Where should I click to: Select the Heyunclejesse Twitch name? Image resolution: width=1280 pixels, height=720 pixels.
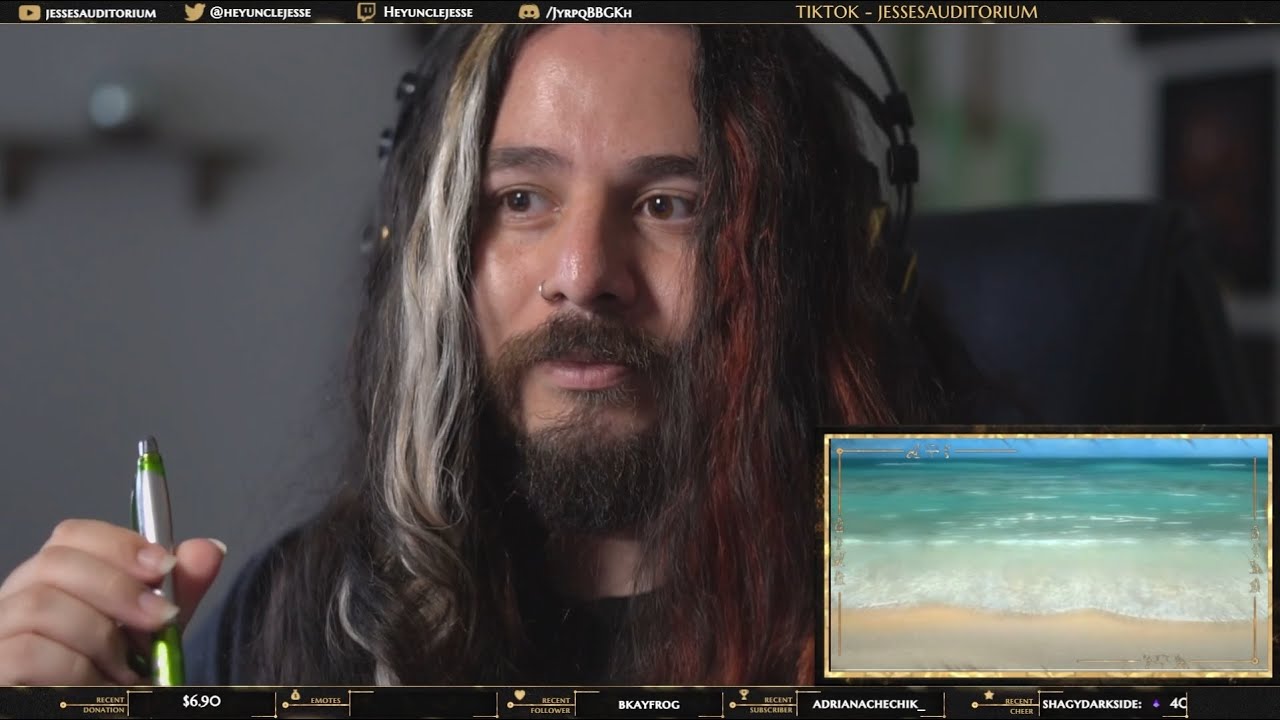pos(427,12)
